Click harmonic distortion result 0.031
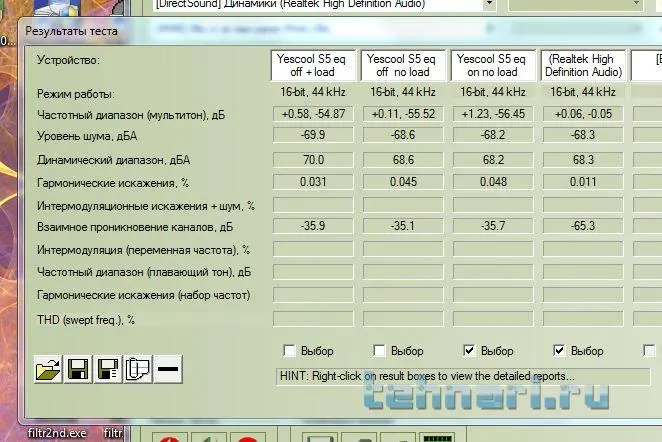The image size is (662, 442). point(313,182)
